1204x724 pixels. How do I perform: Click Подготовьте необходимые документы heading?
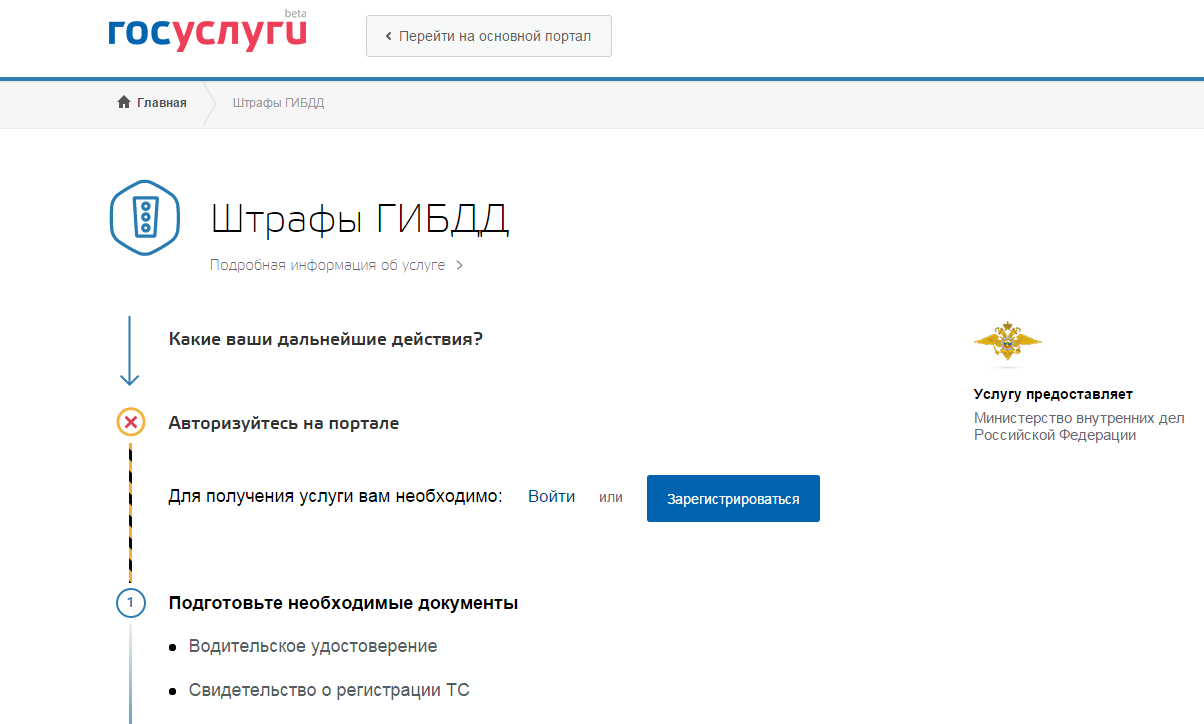343,603
